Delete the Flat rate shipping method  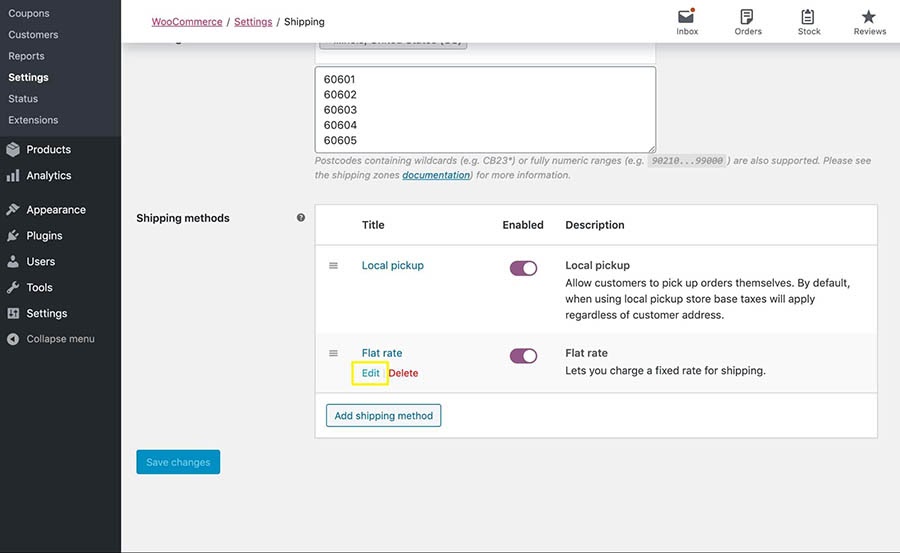click(x=403, y=373)
